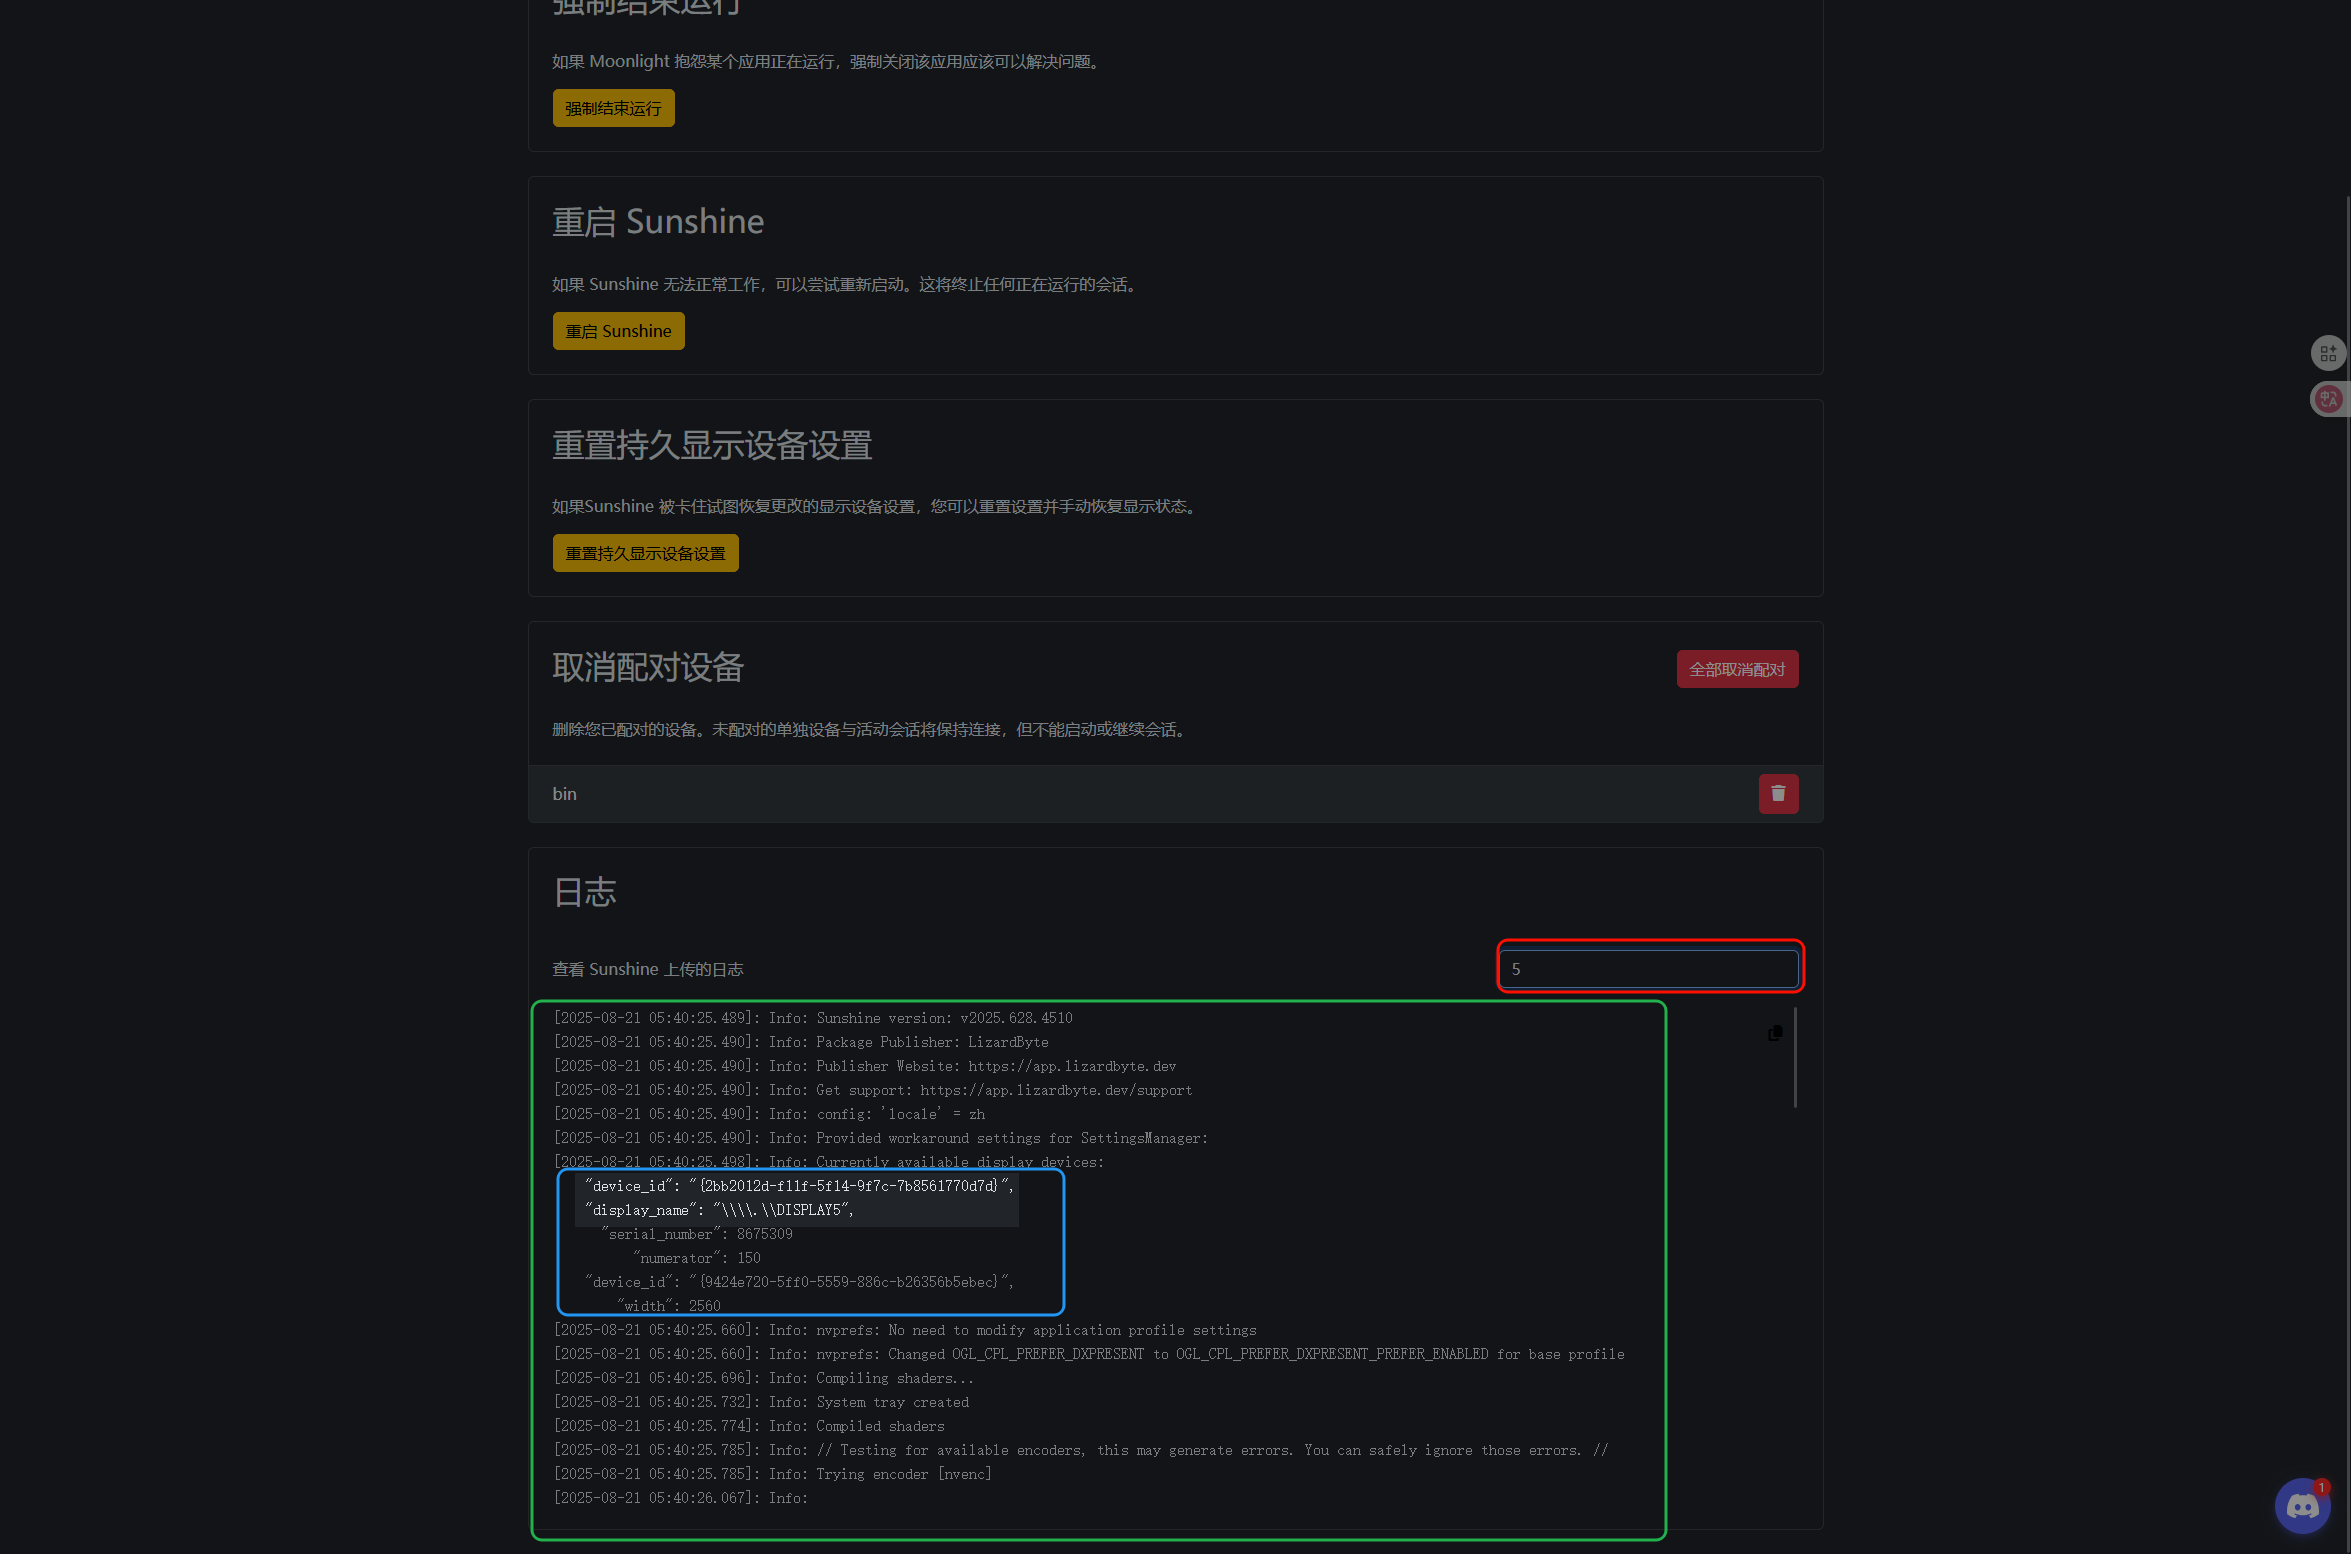Click the 重置持久显示设备设置 button
Image resolution: width=2351 pixels, height=1554 pixels.
(x=645, y=553)
